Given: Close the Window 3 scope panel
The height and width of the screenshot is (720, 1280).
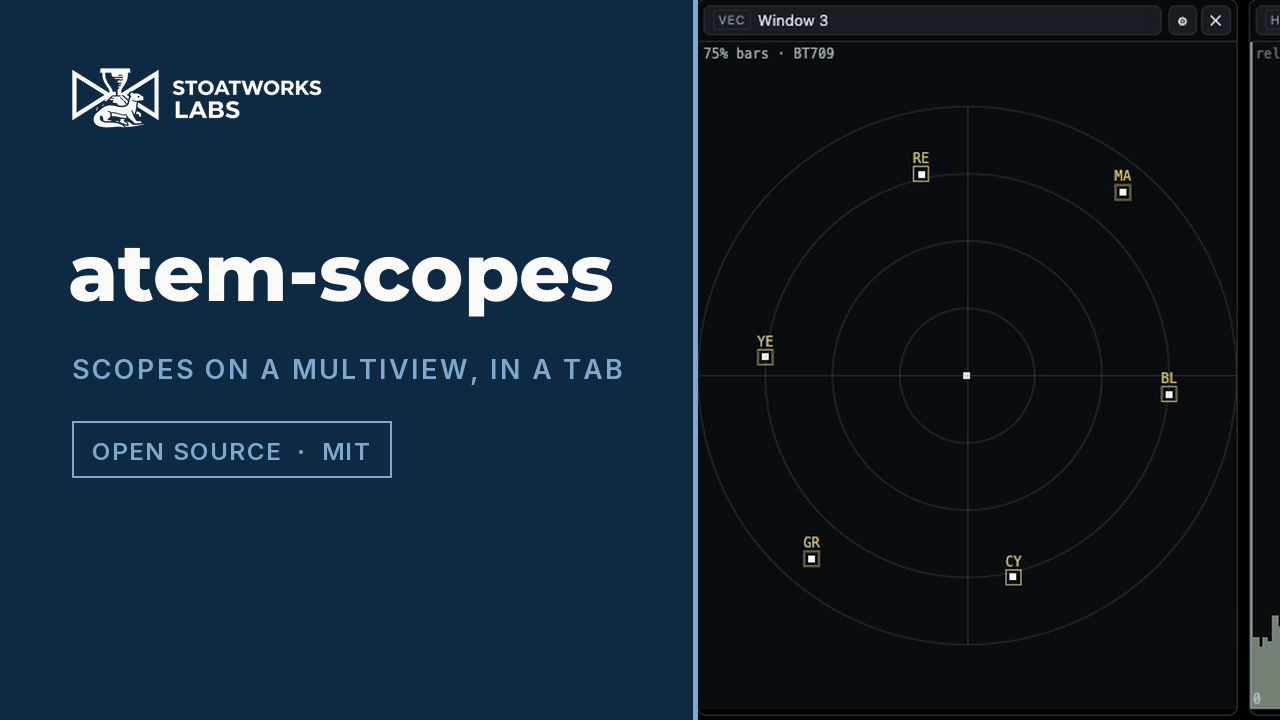Looking at the screenshot, I should (x=1216, y=21).
